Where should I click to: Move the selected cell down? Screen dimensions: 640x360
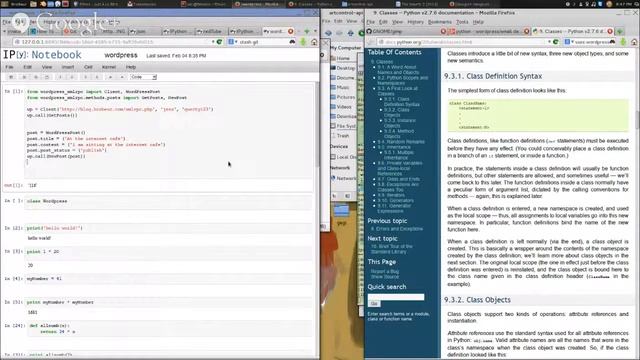point(72,77)
